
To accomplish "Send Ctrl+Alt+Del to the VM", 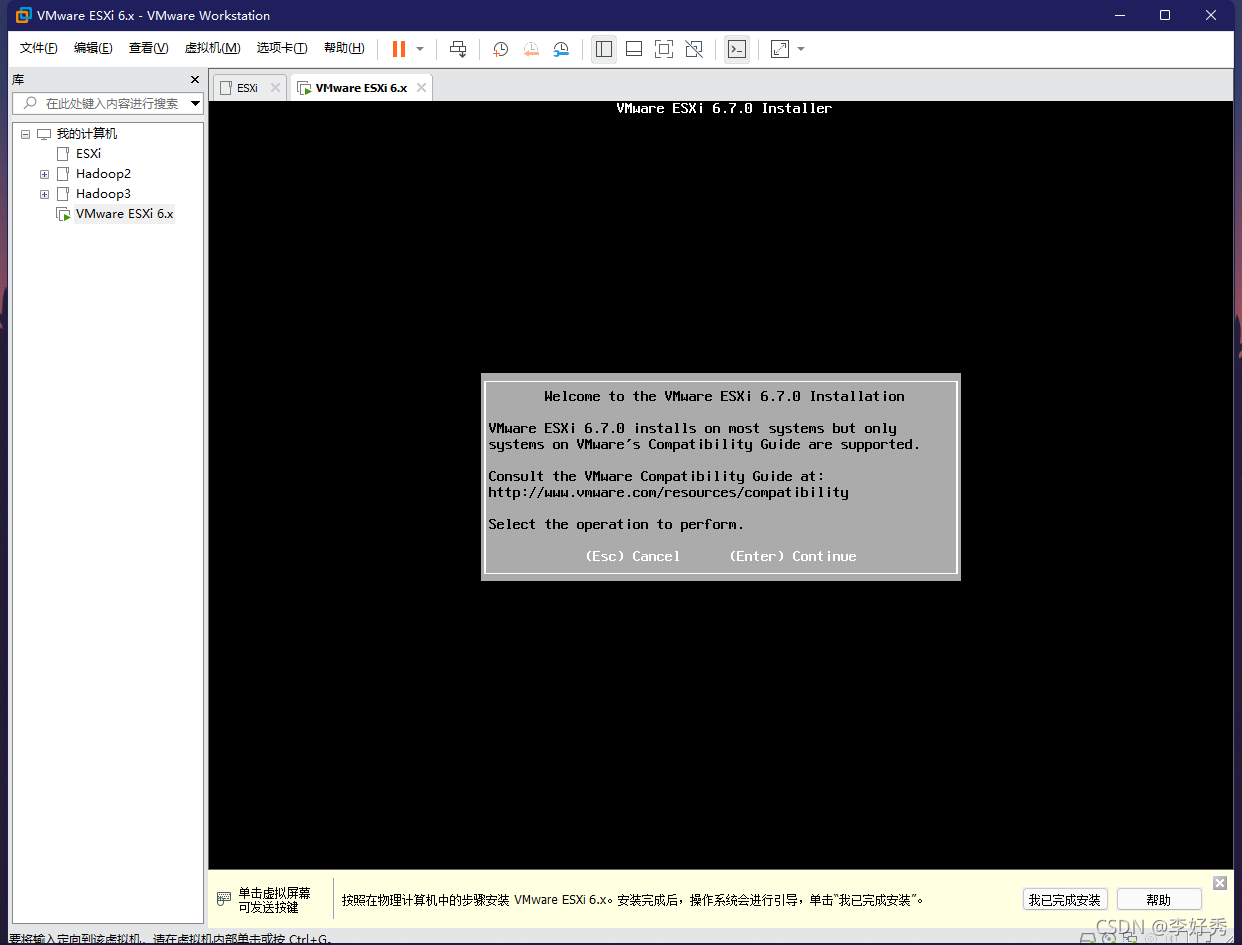I will coord(458,49).
